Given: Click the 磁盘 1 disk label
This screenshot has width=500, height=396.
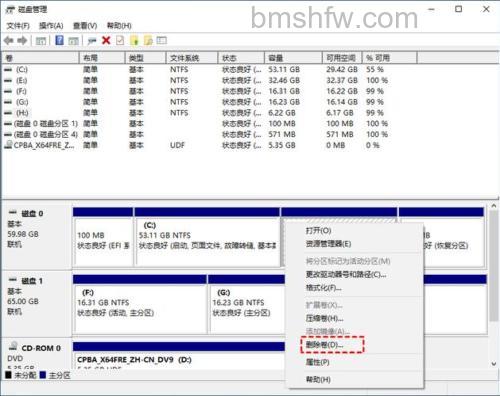Looking at the screenshot, I should coord(32,281).
